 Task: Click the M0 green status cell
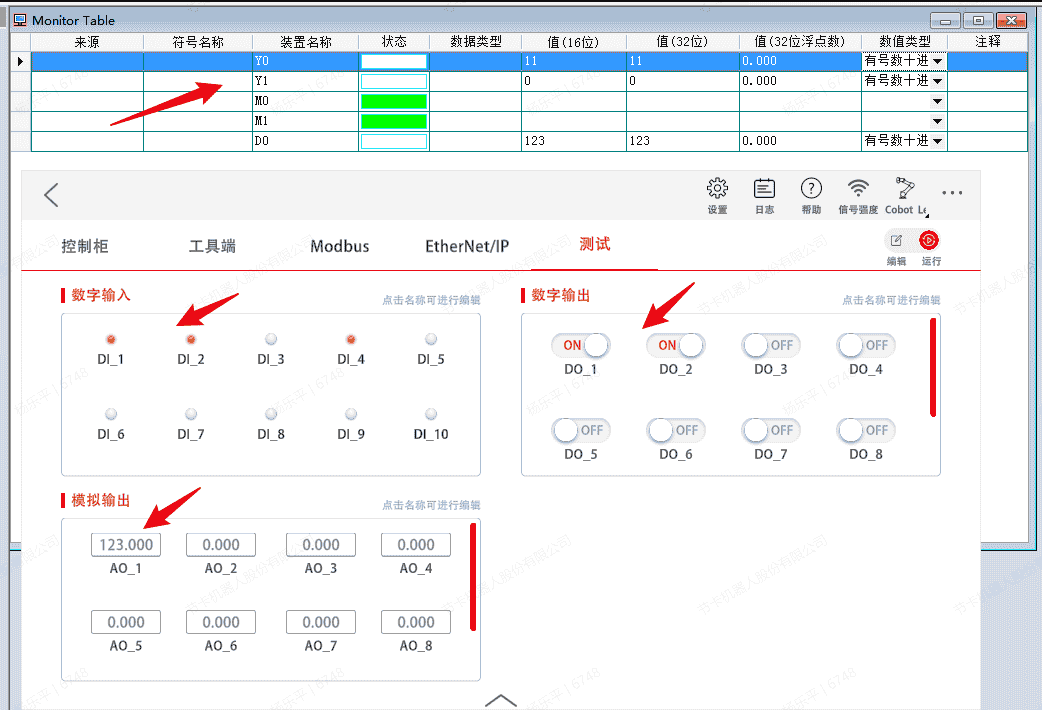393,102
